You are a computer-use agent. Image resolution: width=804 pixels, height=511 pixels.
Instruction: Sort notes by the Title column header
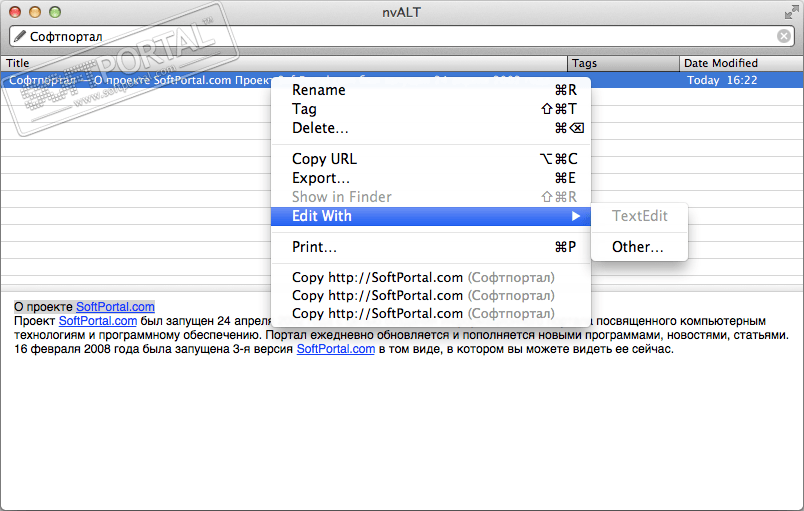point(284,63)
